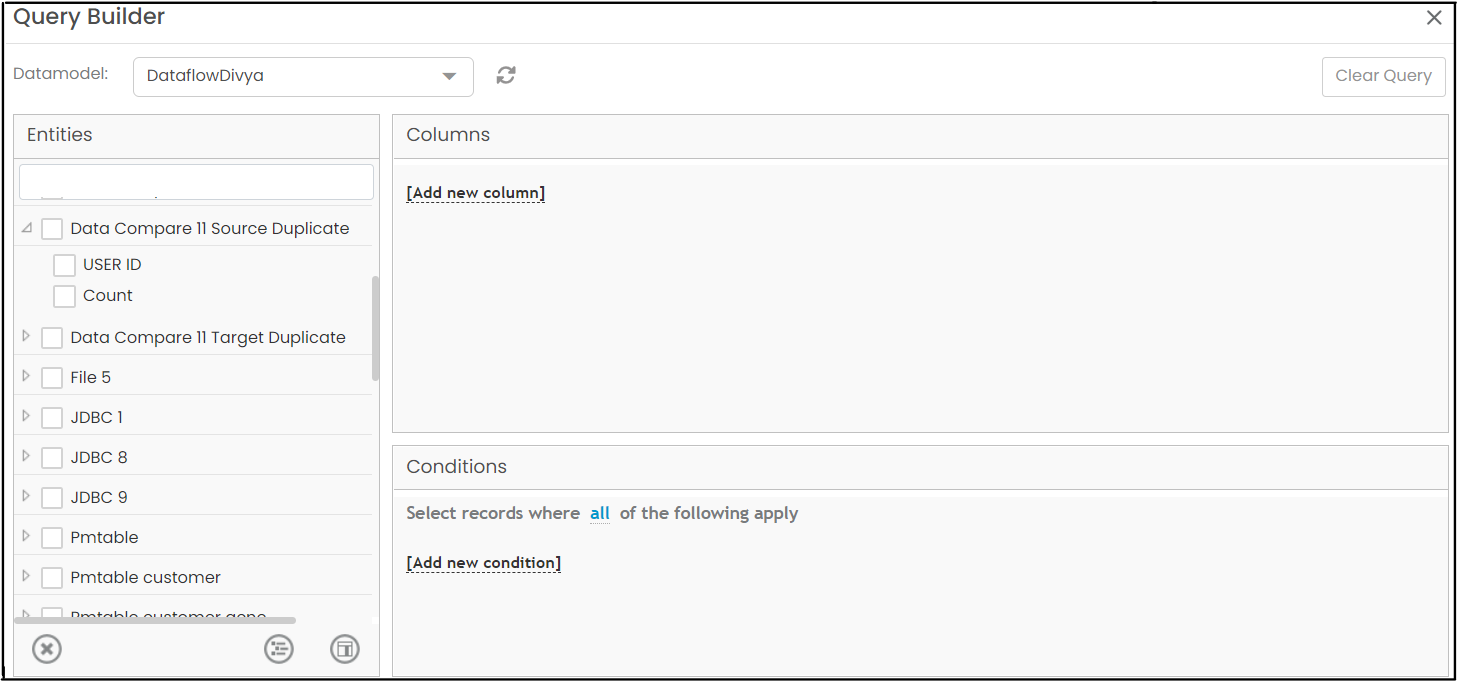Click the layout panel icon at entities bottom

345,649
